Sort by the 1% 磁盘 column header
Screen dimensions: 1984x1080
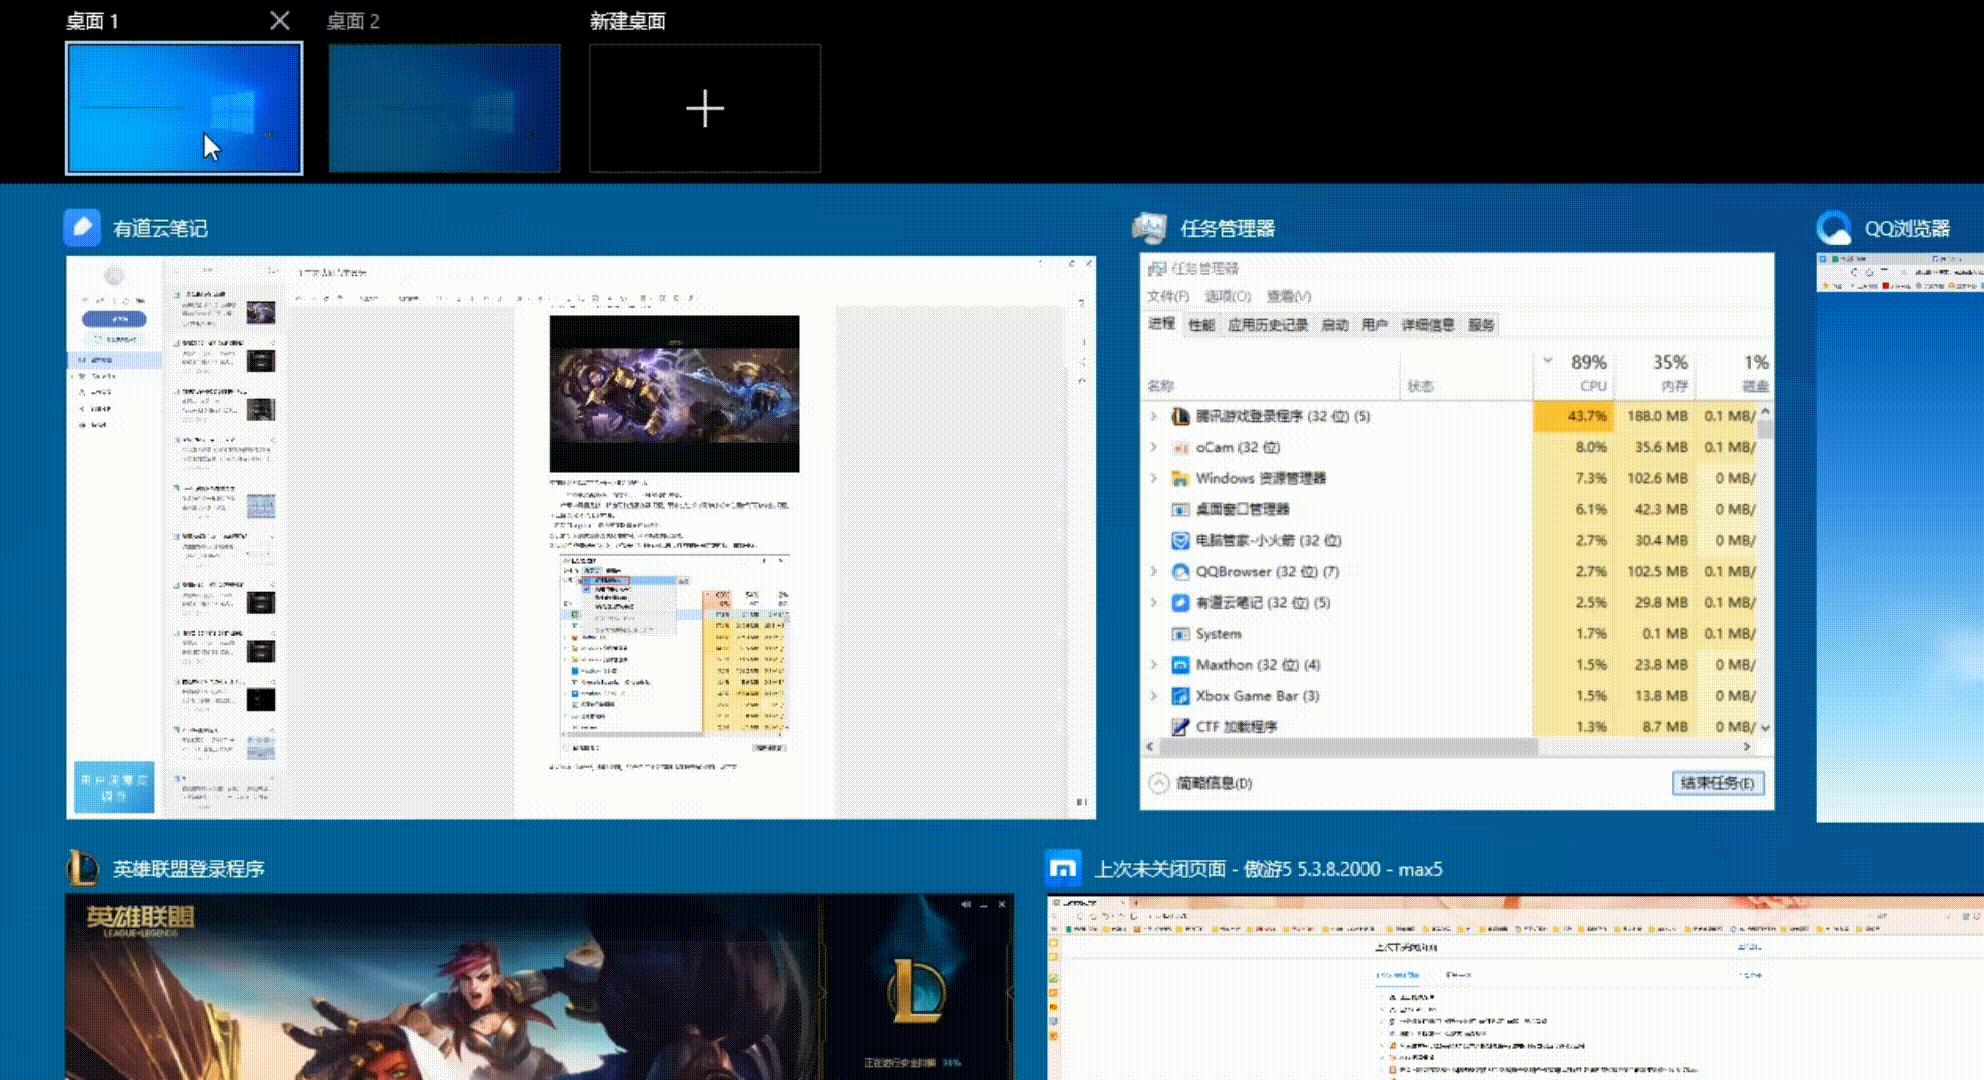click(1732, 373)
